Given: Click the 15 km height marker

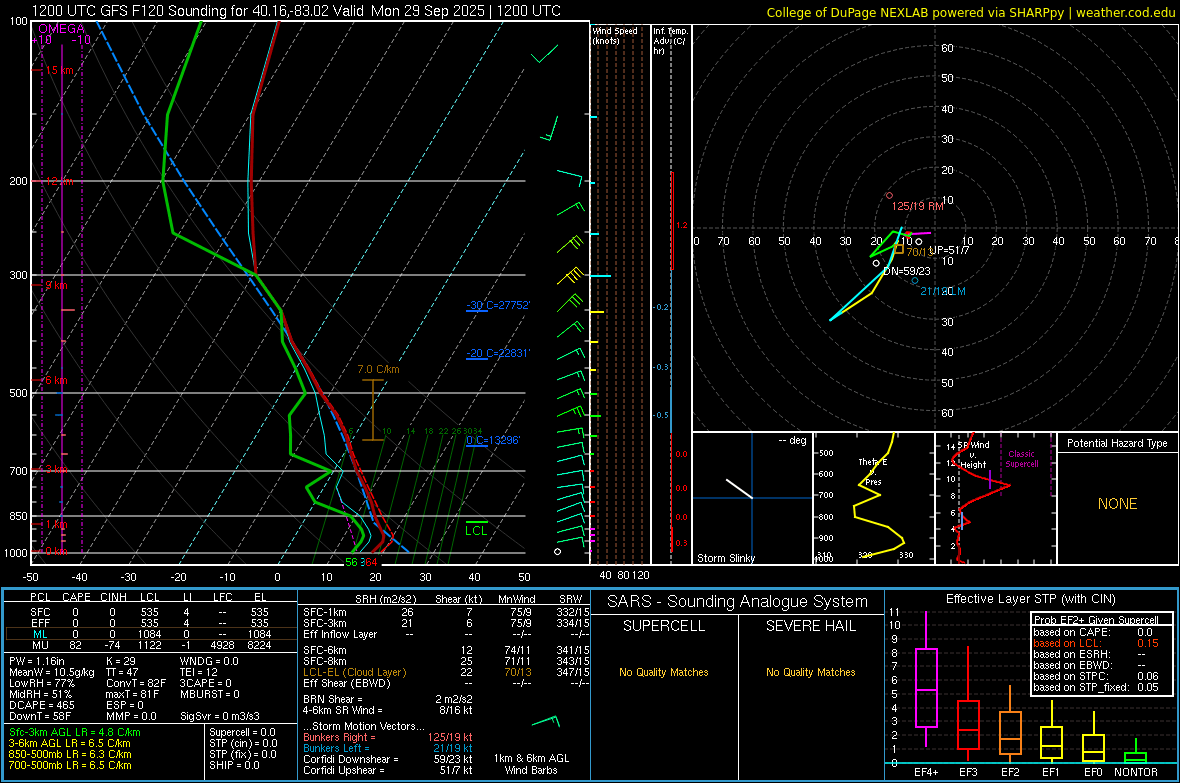Looking at the screenshot, I should [x=59, y=70].
